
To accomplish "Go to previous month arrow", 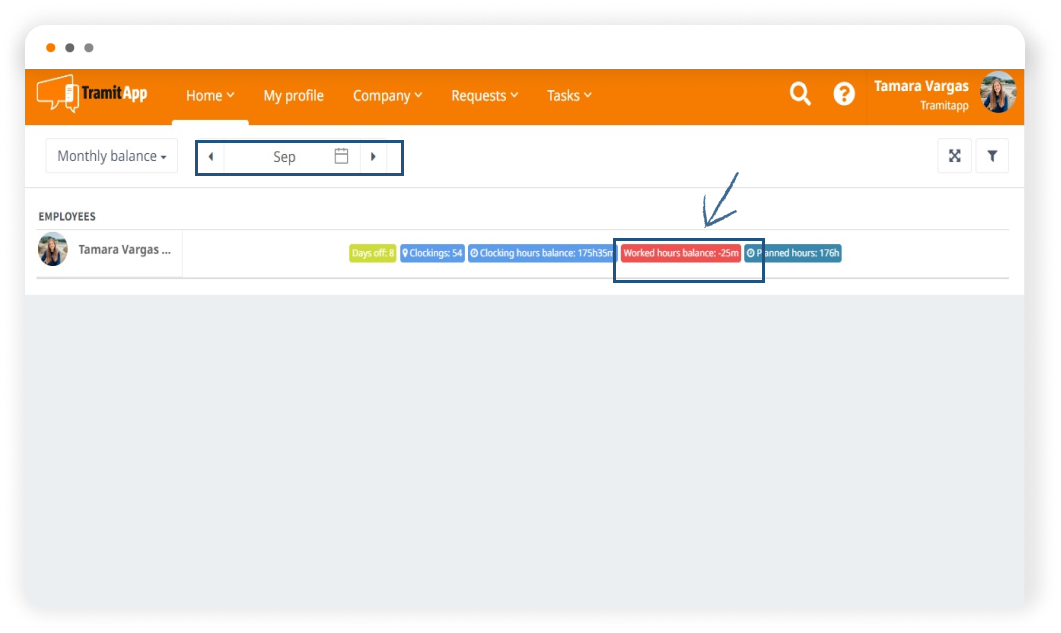I will [210, 157].
